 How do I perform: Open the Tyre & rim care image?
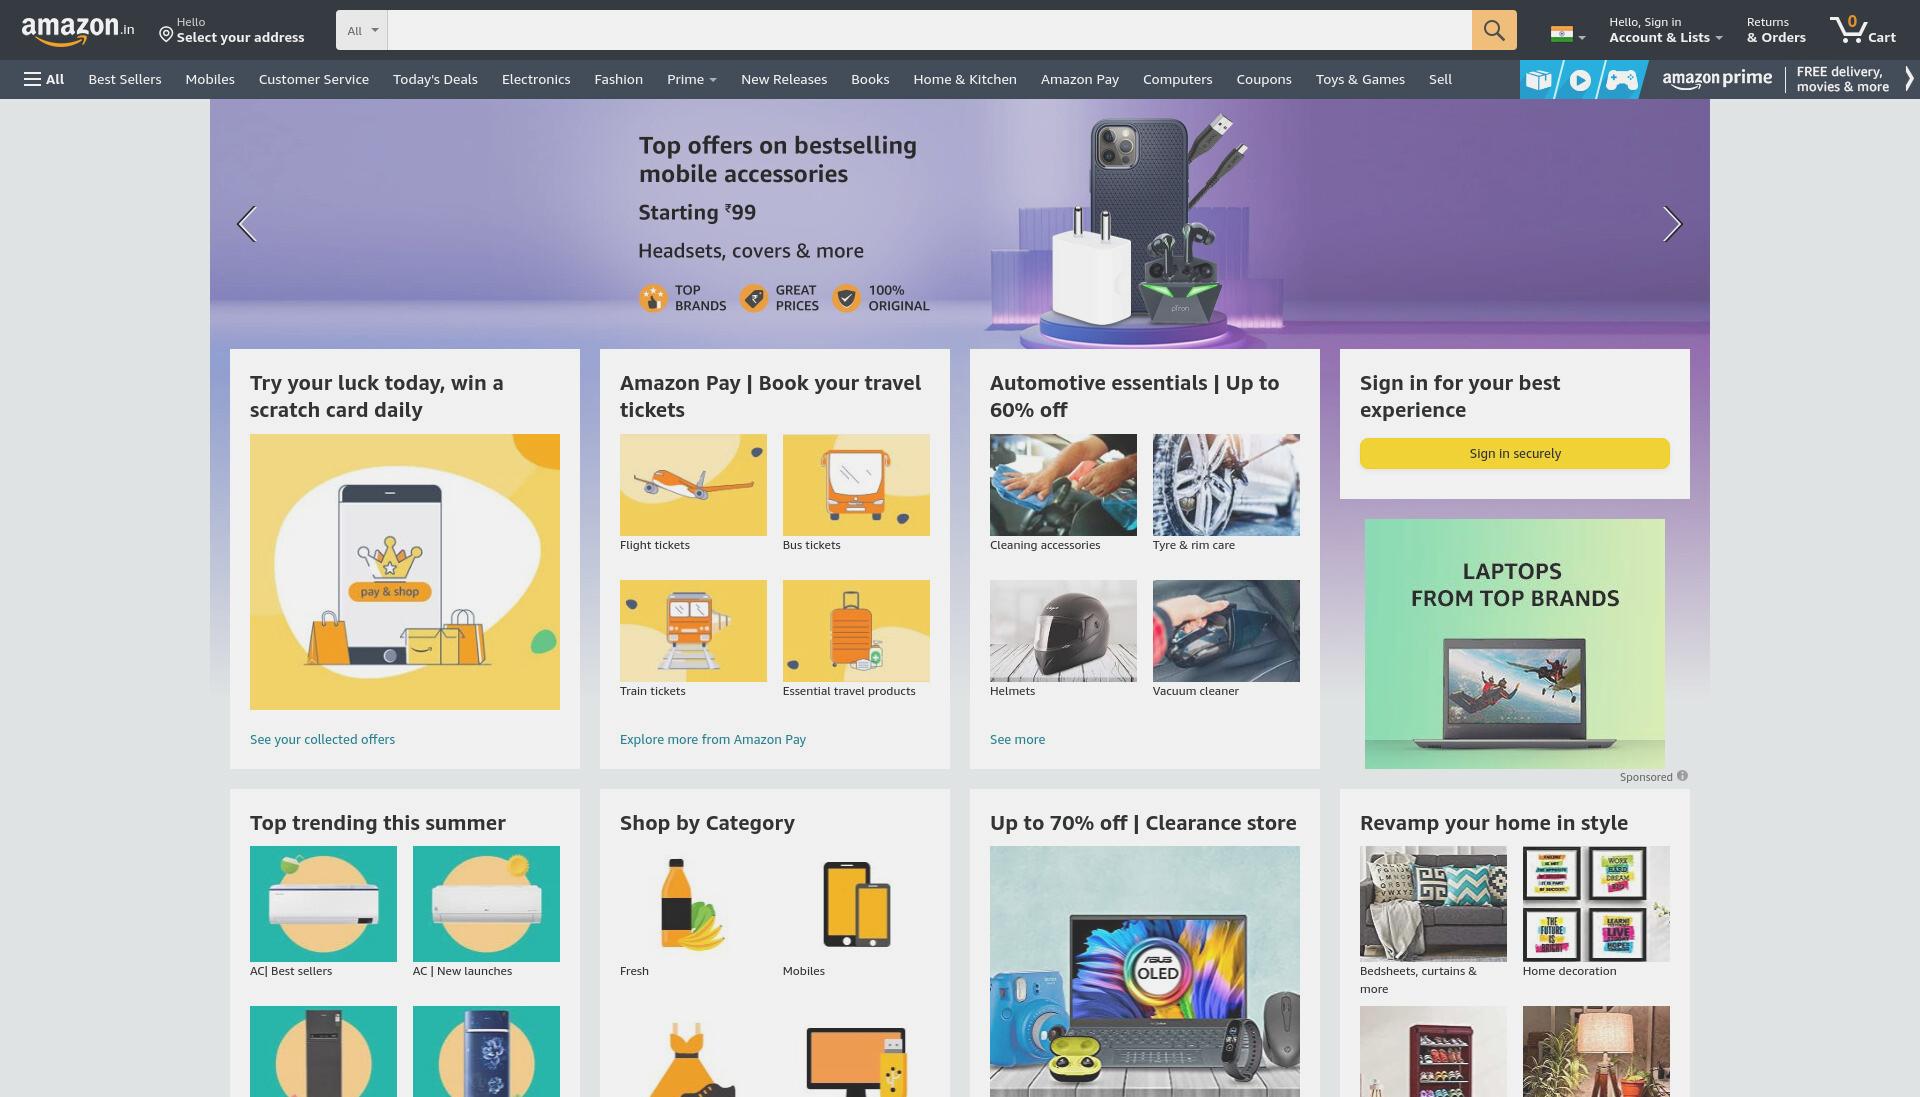(x=1226, y=485)
